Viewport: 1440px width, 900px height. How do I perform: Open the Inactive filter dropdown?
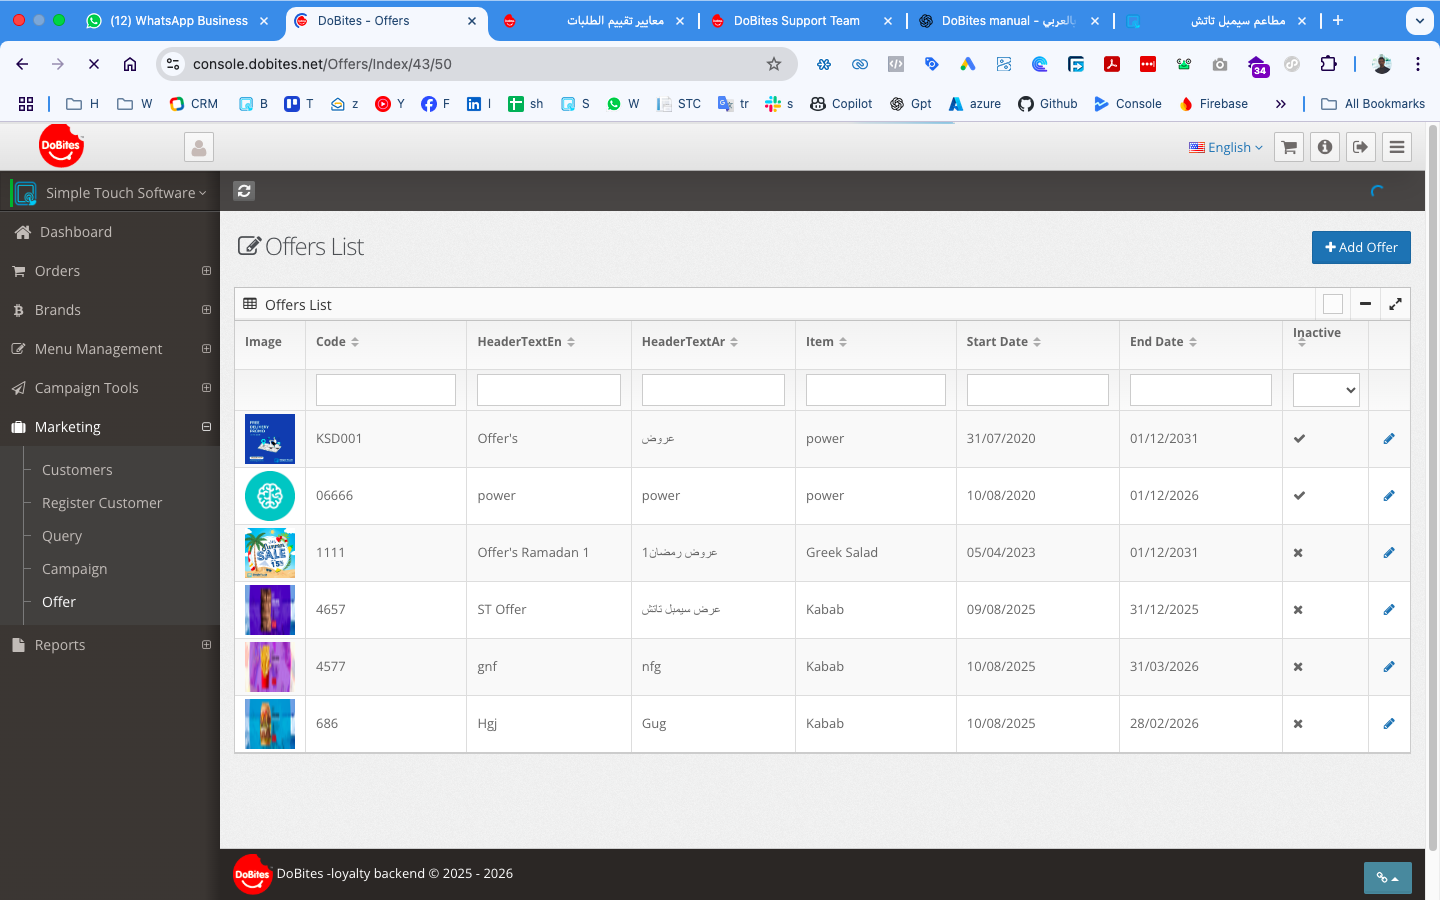[1325, 390]
